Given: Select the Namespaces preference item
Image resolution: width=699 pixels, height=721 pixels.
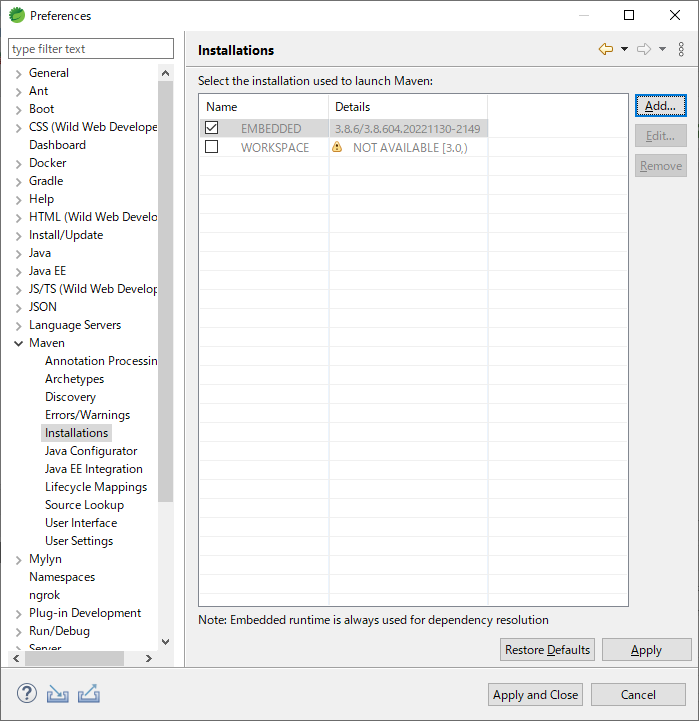Looking at the screenshot, I should pos(62,577).
